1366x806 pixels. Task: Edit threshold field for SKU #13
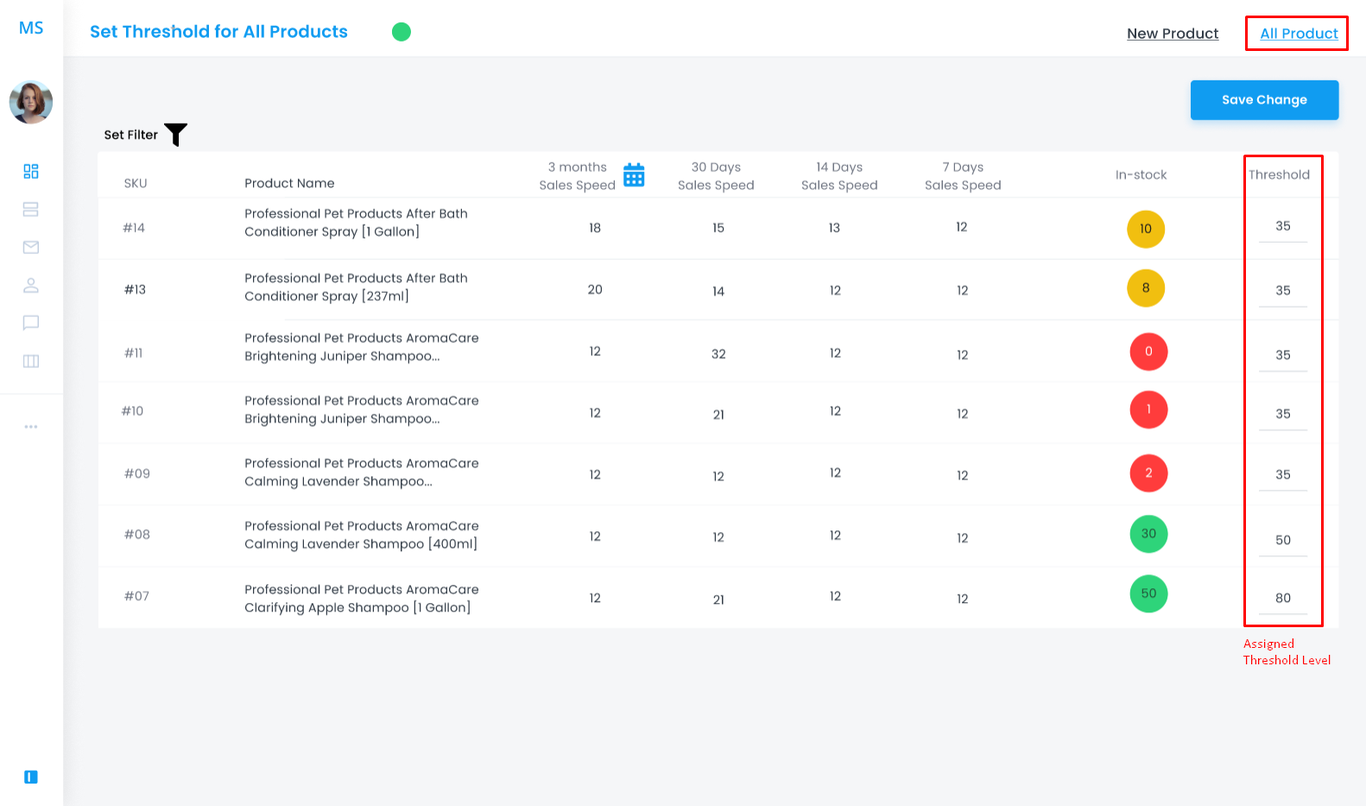click(x=1283, y=291)
